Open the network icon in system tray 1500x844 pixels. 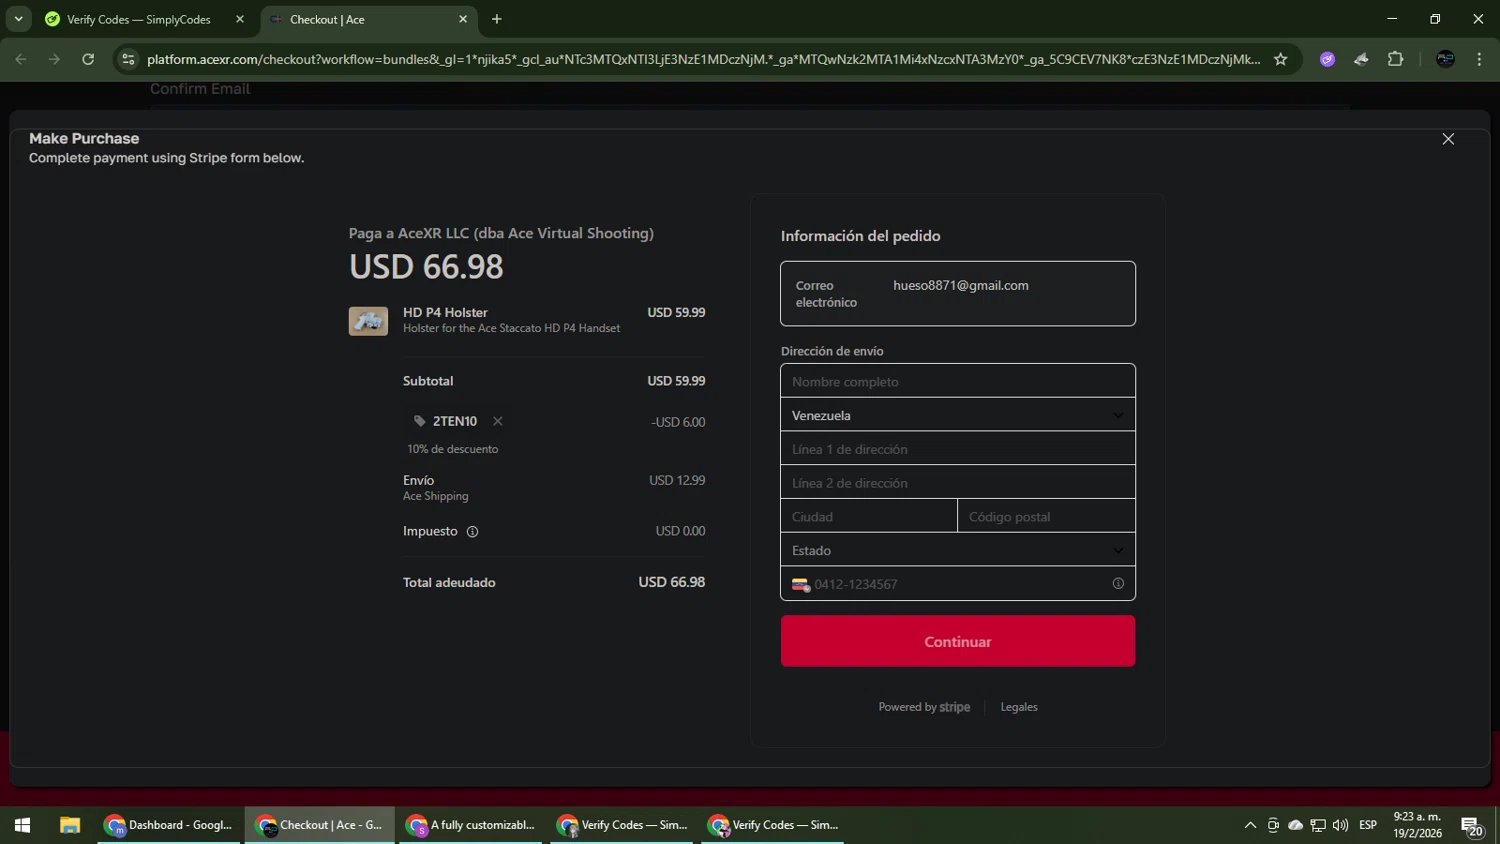coord(1318,825)
